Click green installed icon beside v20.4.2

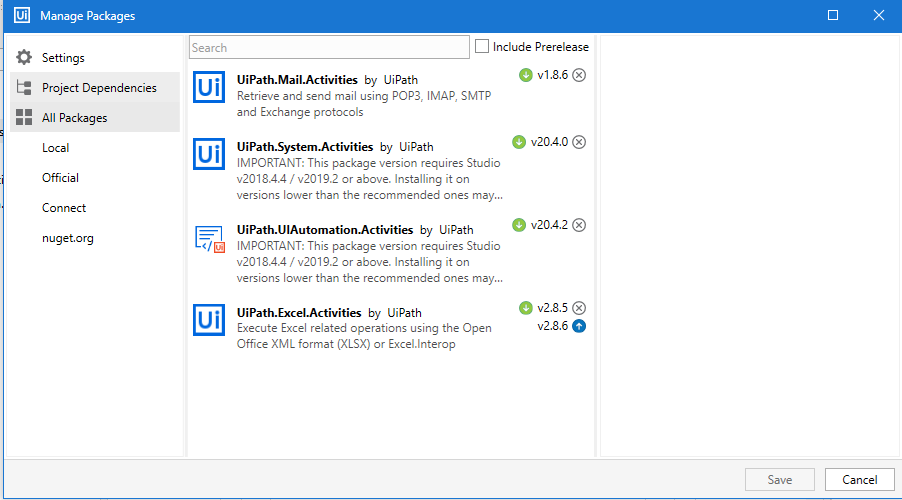(x=519, y=225)
